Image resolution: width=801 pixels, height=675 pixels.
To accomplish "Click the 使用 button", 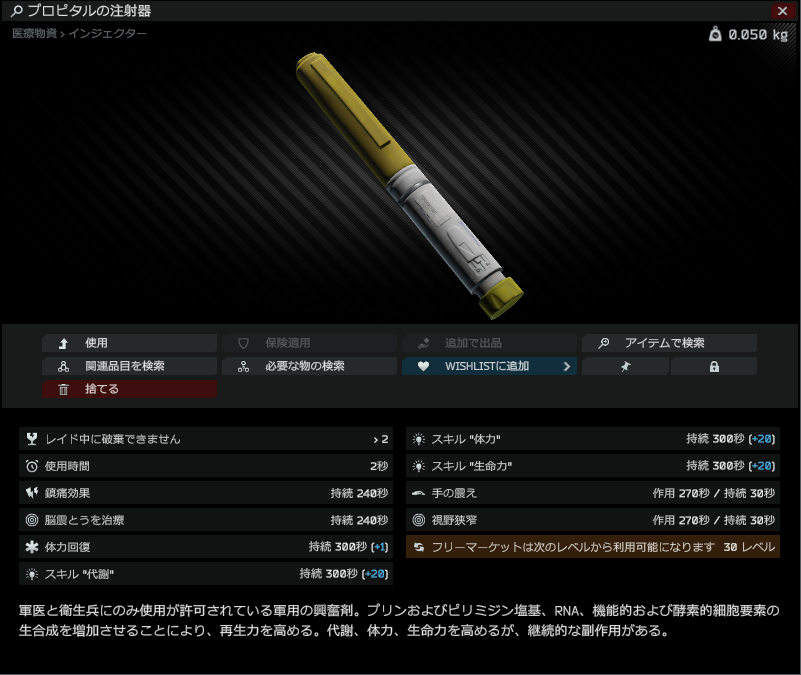I will pyautogui.click(x=130, y=343).
